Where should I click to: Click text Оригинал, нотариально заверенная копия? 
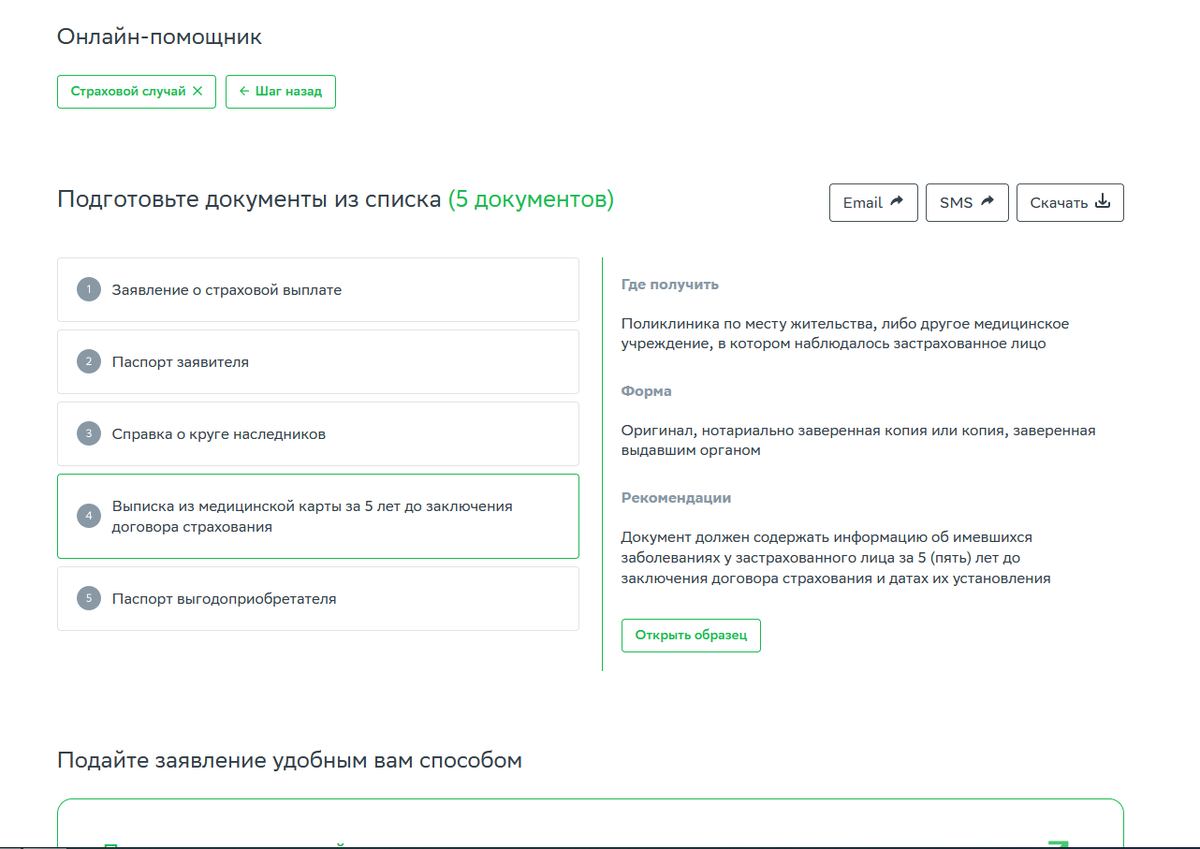tap(858, 440)
